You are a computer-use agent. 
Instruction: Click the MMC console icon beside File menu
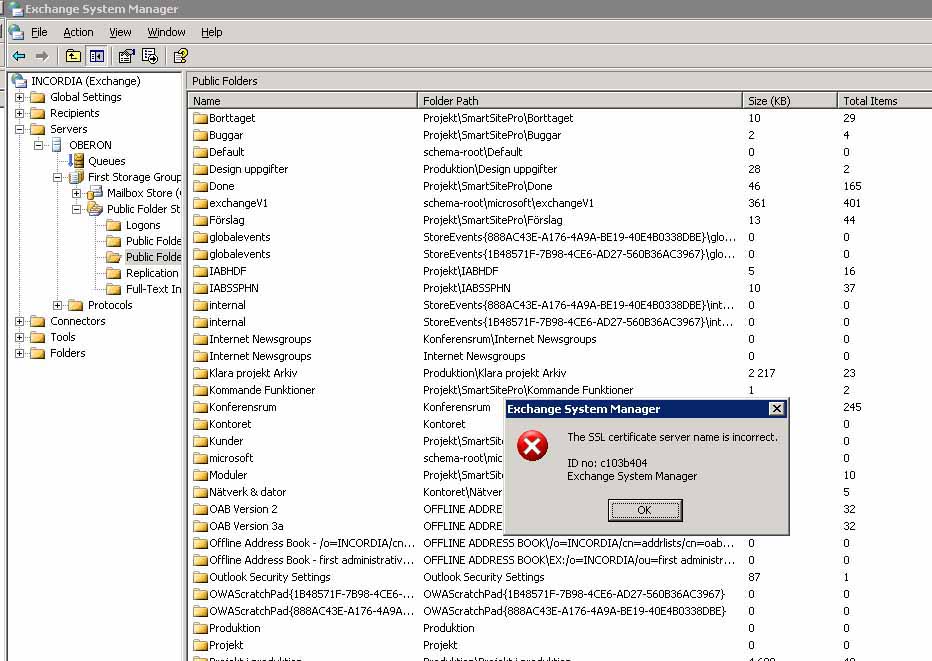[16, 32]
